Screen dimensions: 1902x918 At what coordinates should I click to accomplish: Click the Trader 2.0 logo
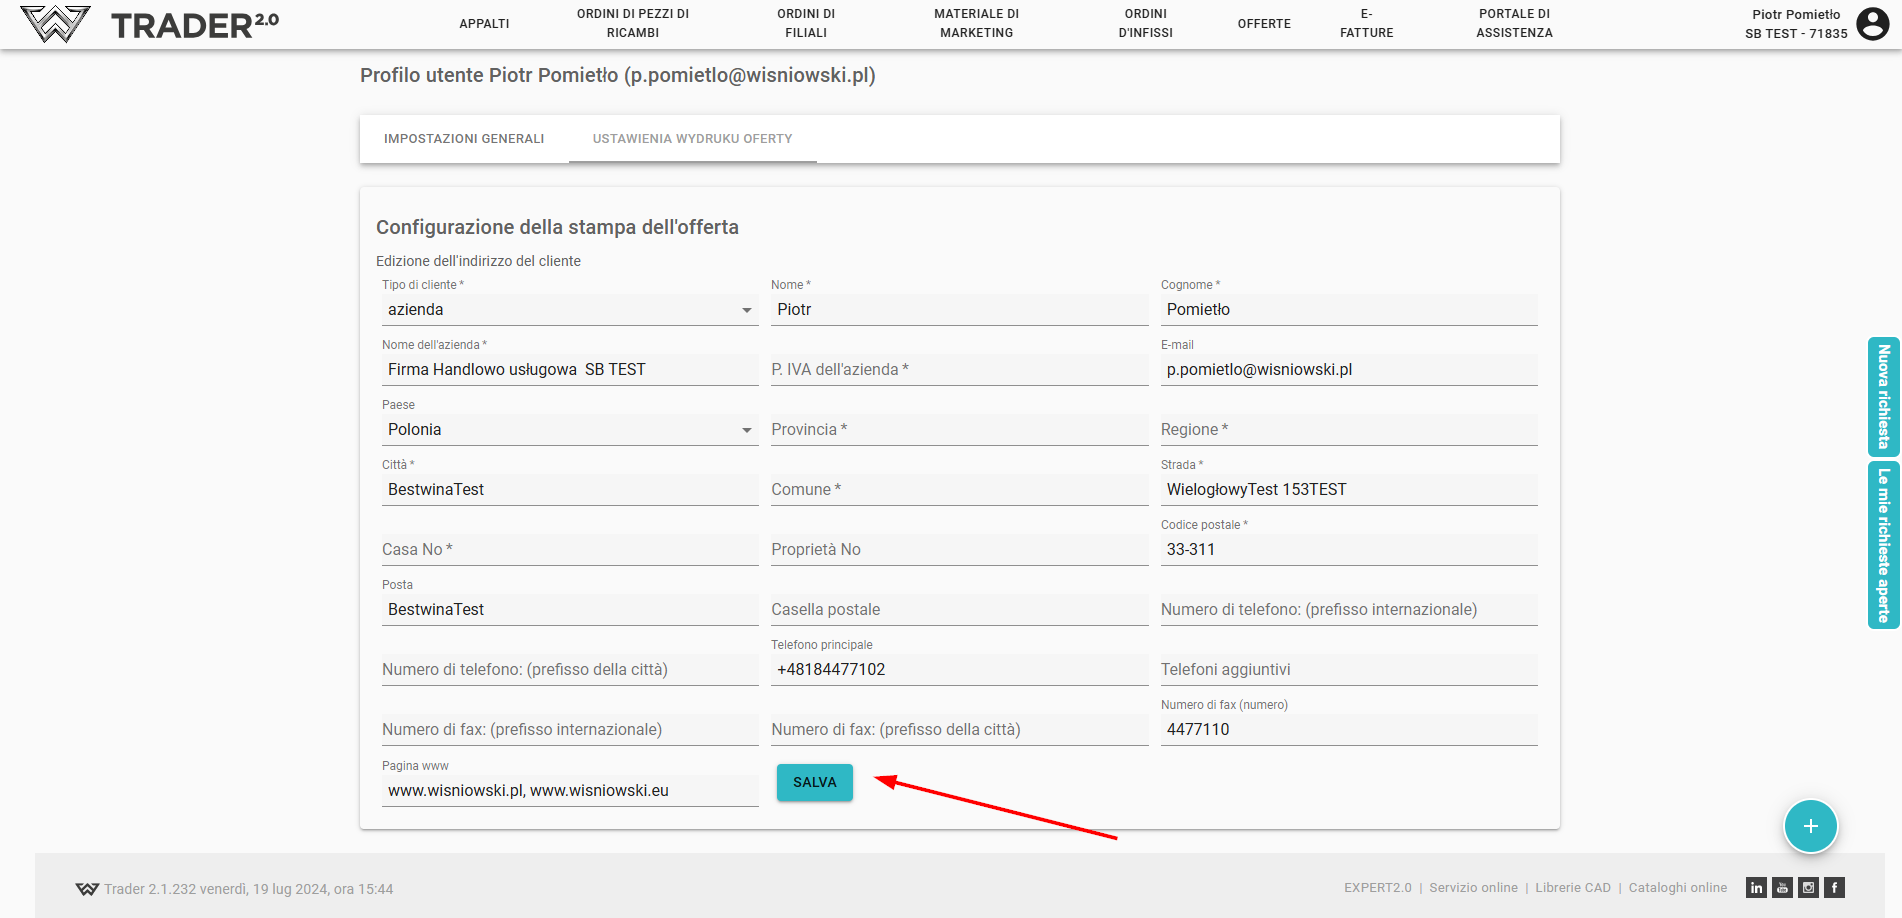(x=150, y=24)
